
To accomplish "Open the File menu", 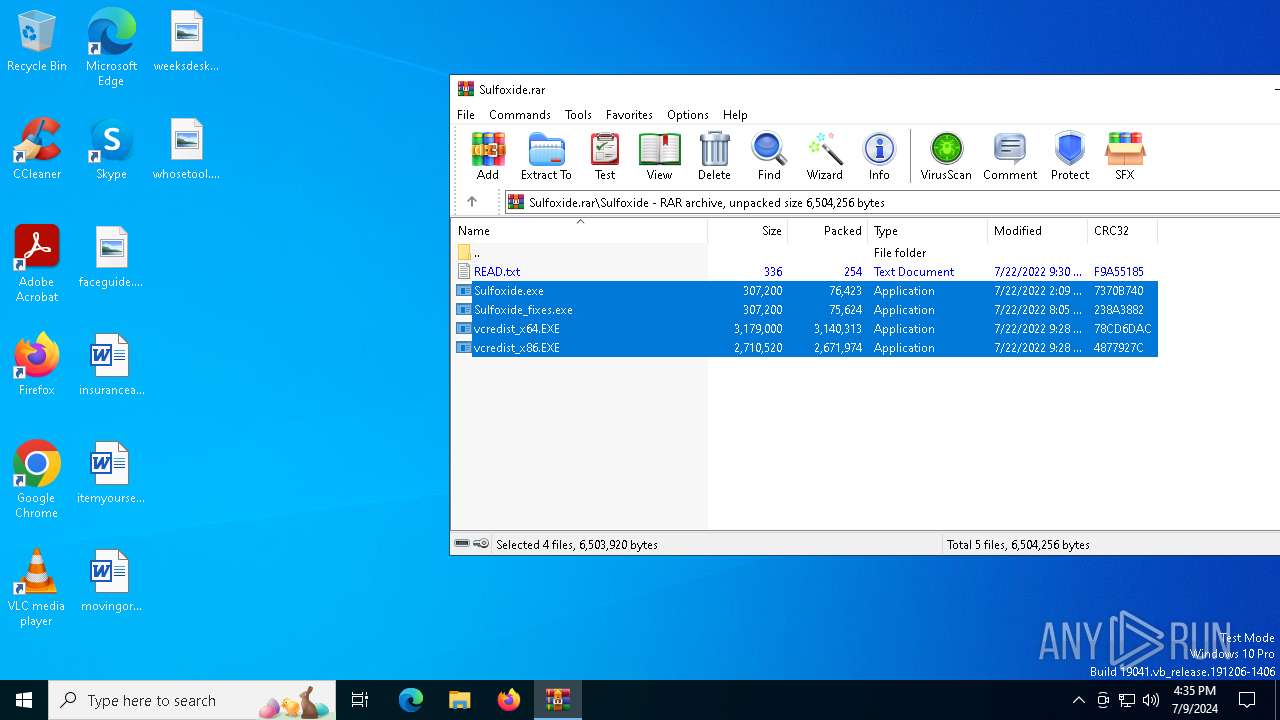I will pos(466,115).
